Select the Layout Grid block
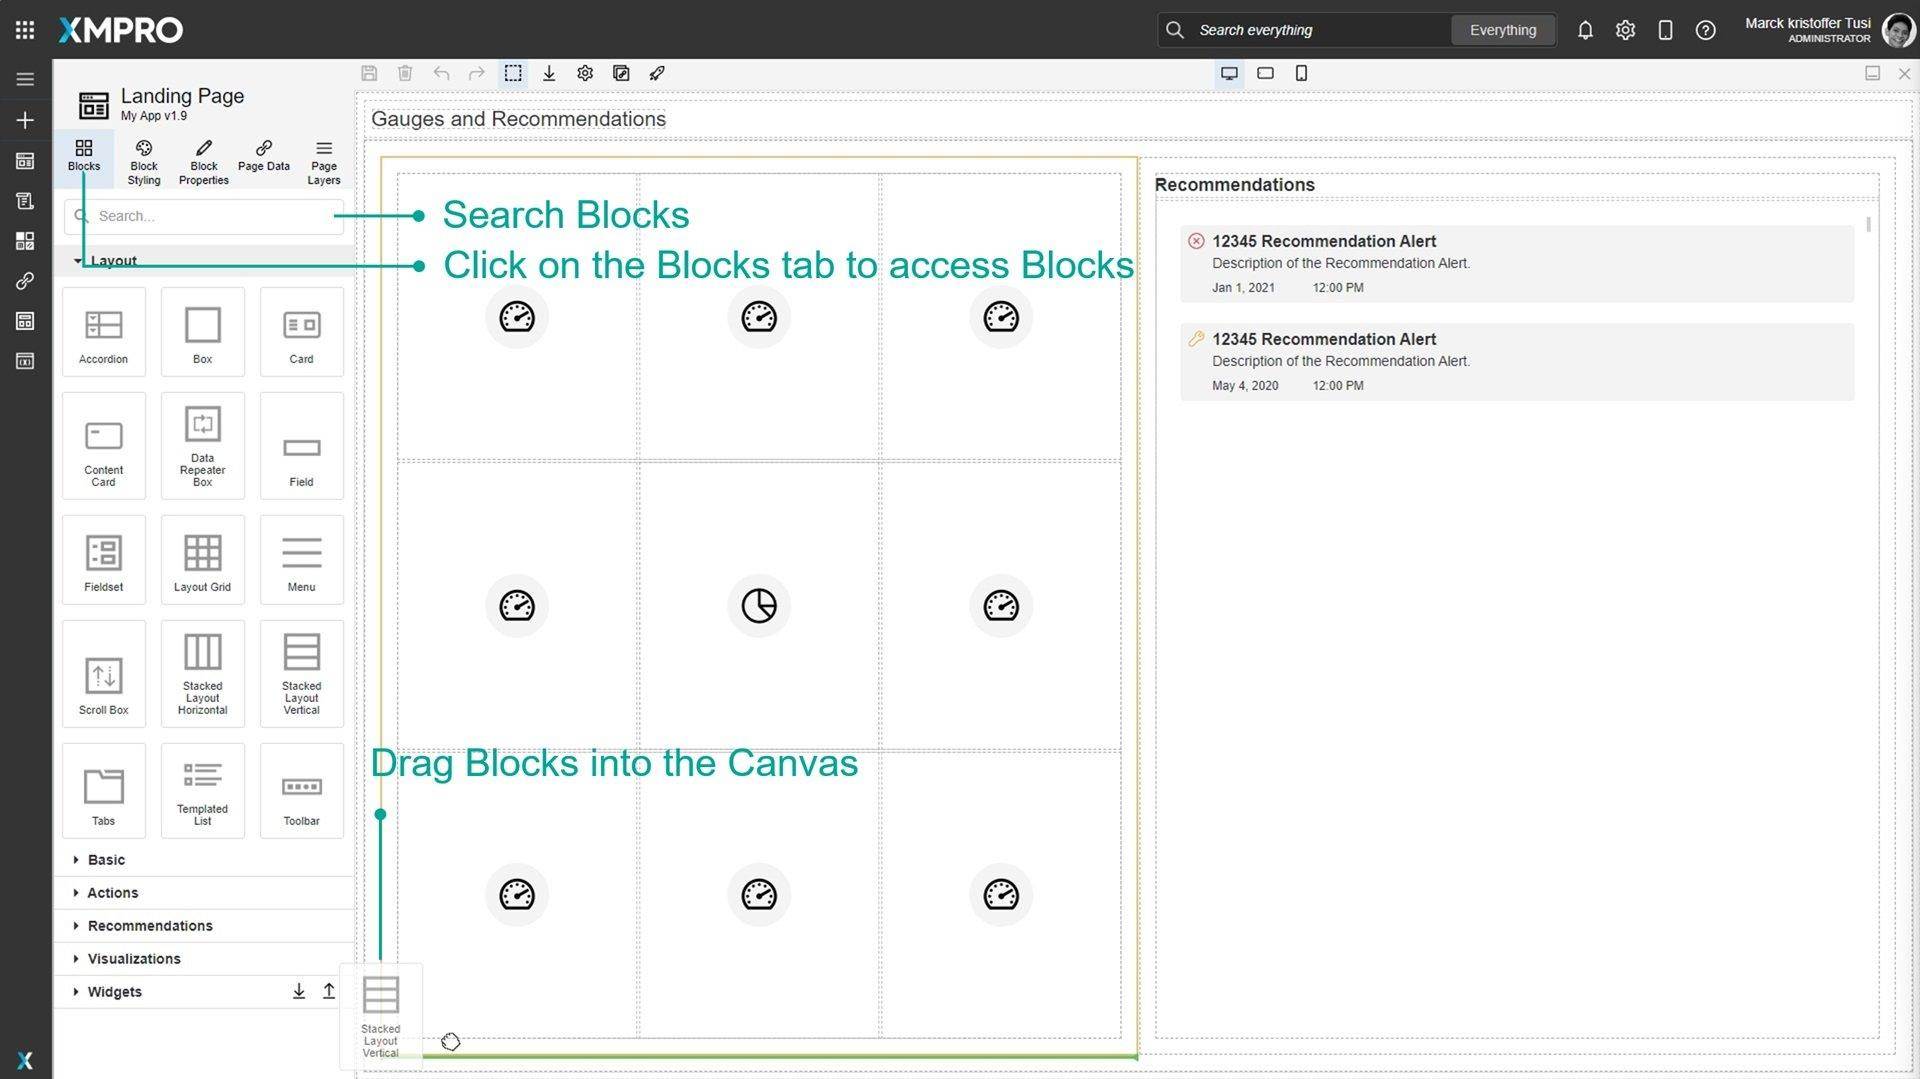1920x1079 pixels. pyautogui.click(x=202, y=560)
